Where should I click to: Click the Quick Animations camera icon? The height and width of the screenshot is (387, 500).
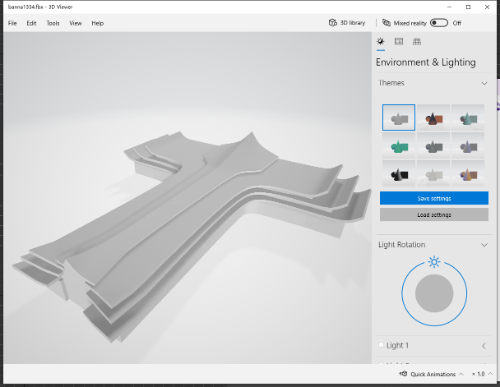tap(403, 374)
